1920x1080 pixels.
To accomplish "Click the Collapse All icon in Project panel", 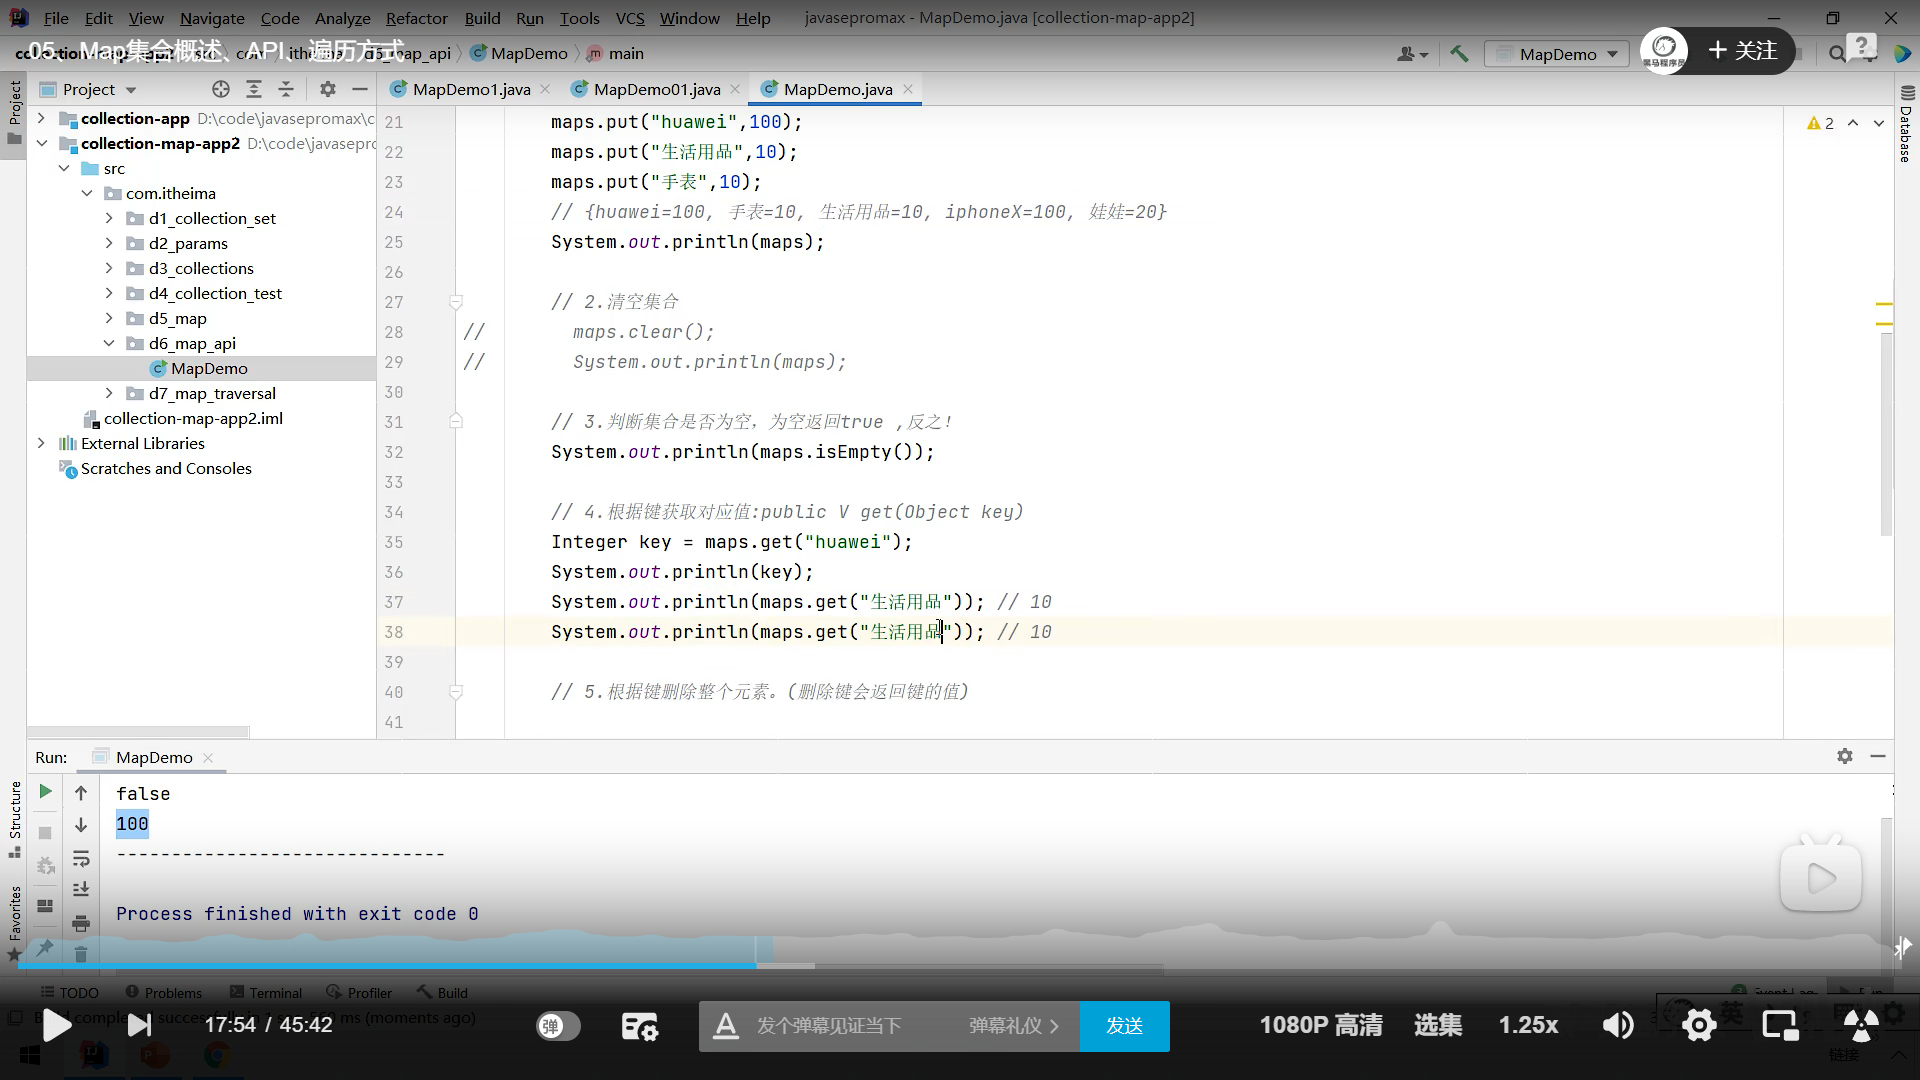I will [286, 89].
